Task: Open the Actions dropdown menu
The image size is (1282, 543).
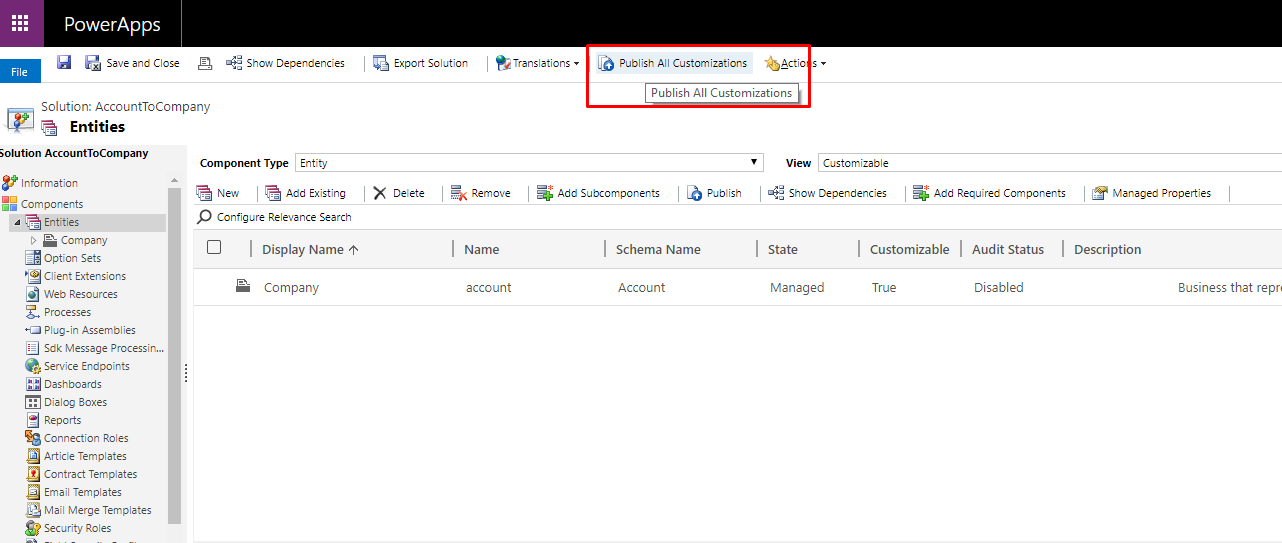Action: point(795,63)
